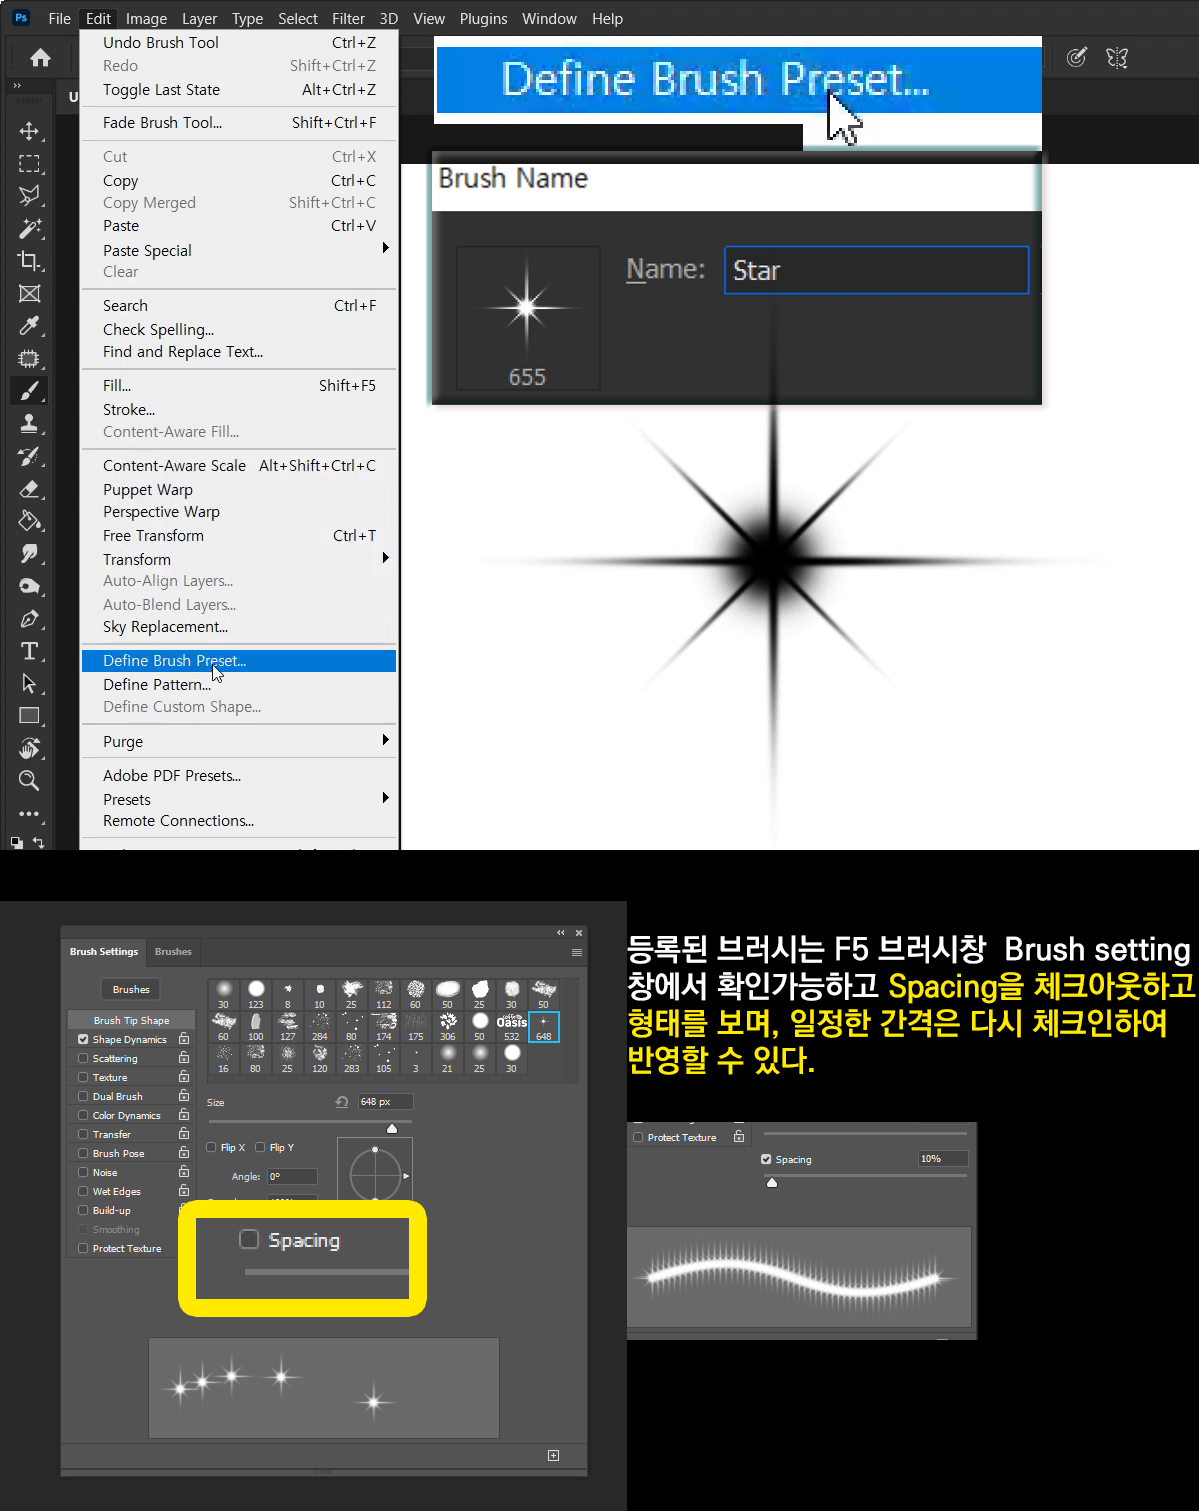Screen dimensions: 1199x1511
Task: Enable the Texture checkbox in Brush Settings list
Action: 83,1077
